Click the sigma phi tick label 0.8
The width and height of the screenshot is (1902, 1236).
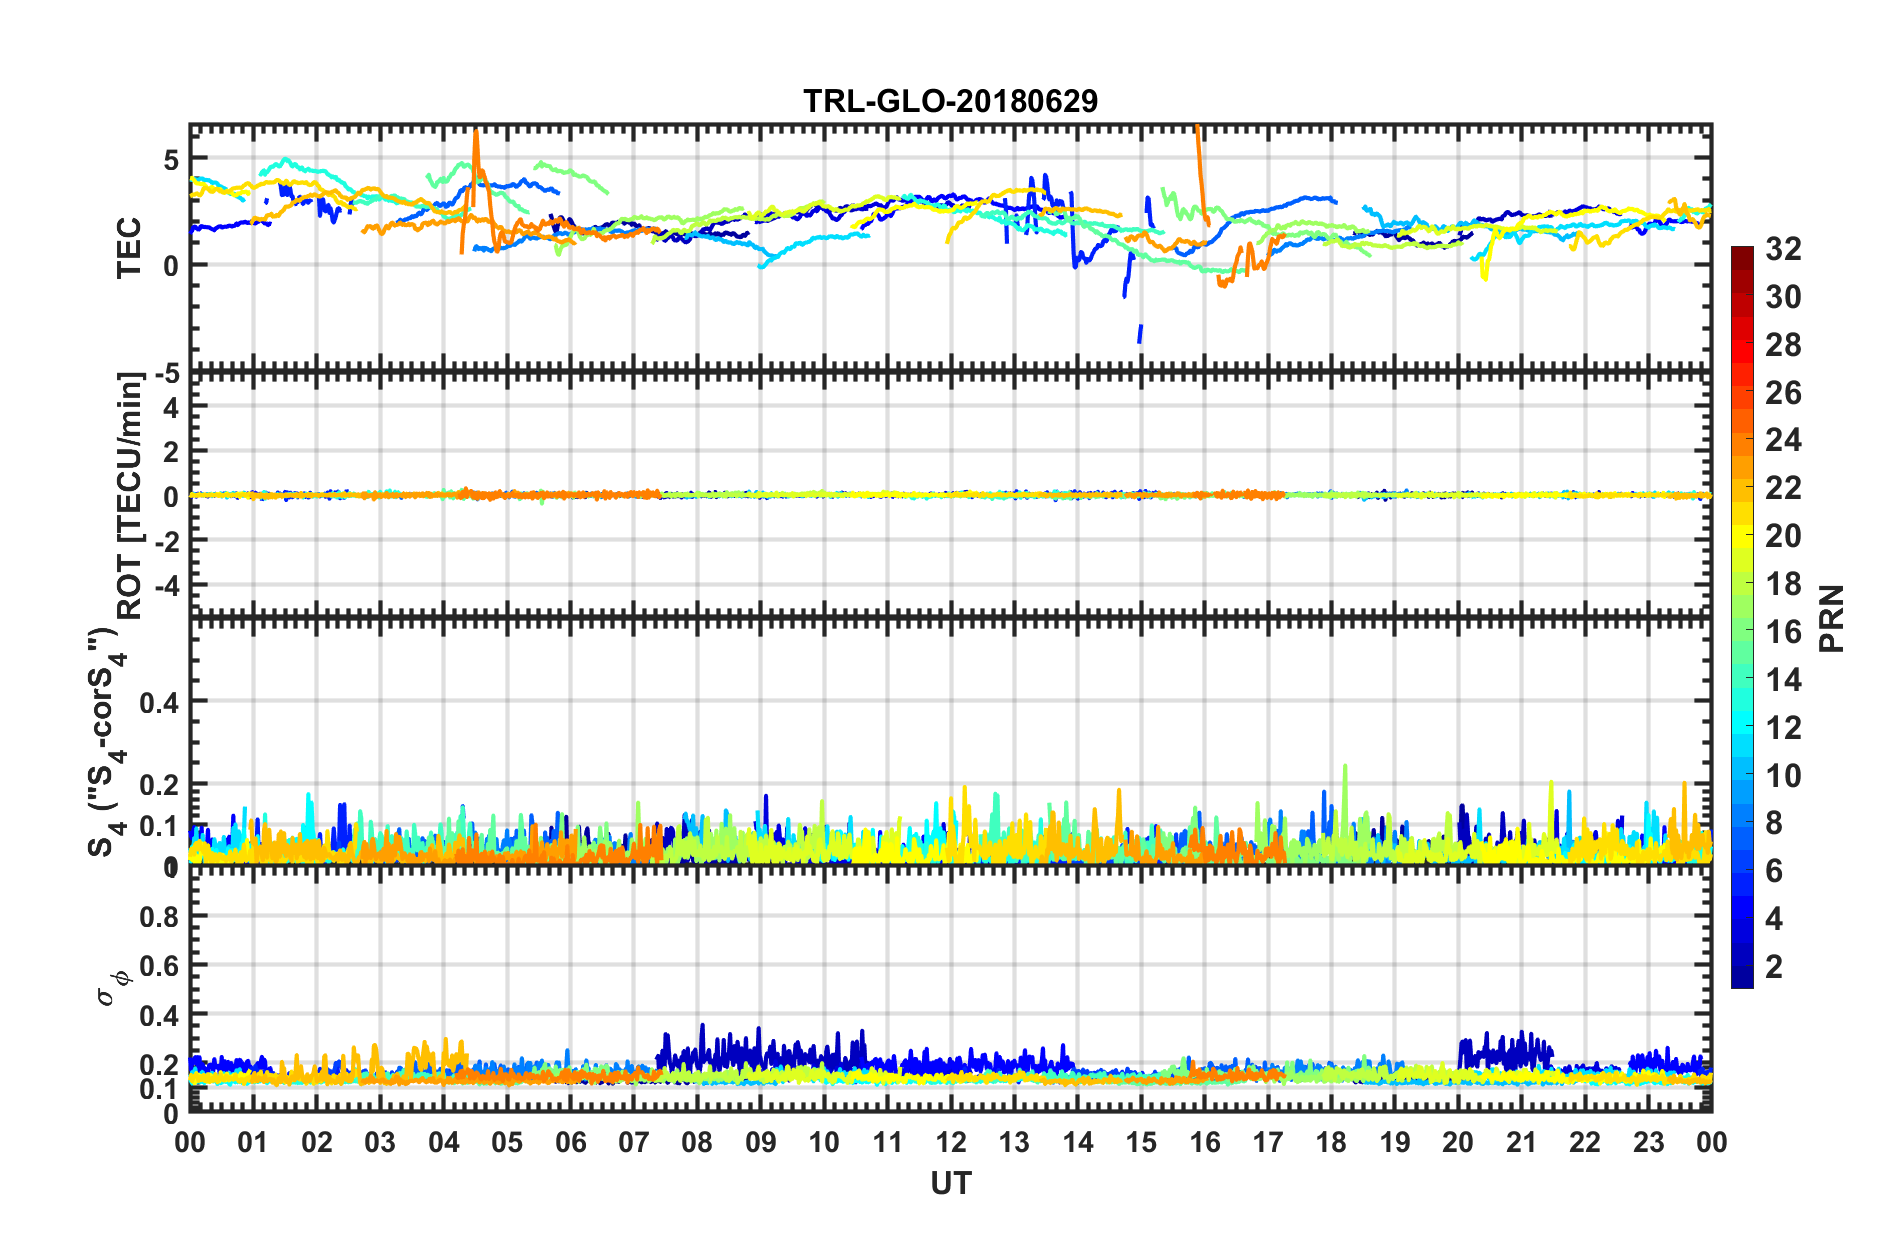(159, 916)
